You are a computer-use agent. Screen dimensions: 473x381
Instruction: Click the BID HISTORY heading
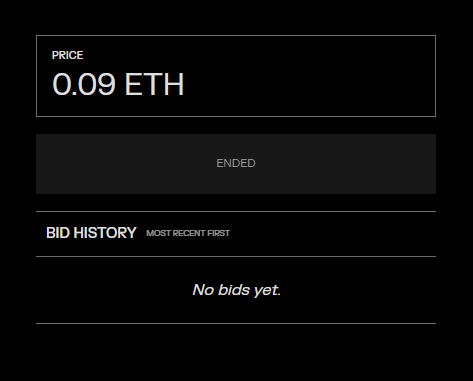coord(91,233)
